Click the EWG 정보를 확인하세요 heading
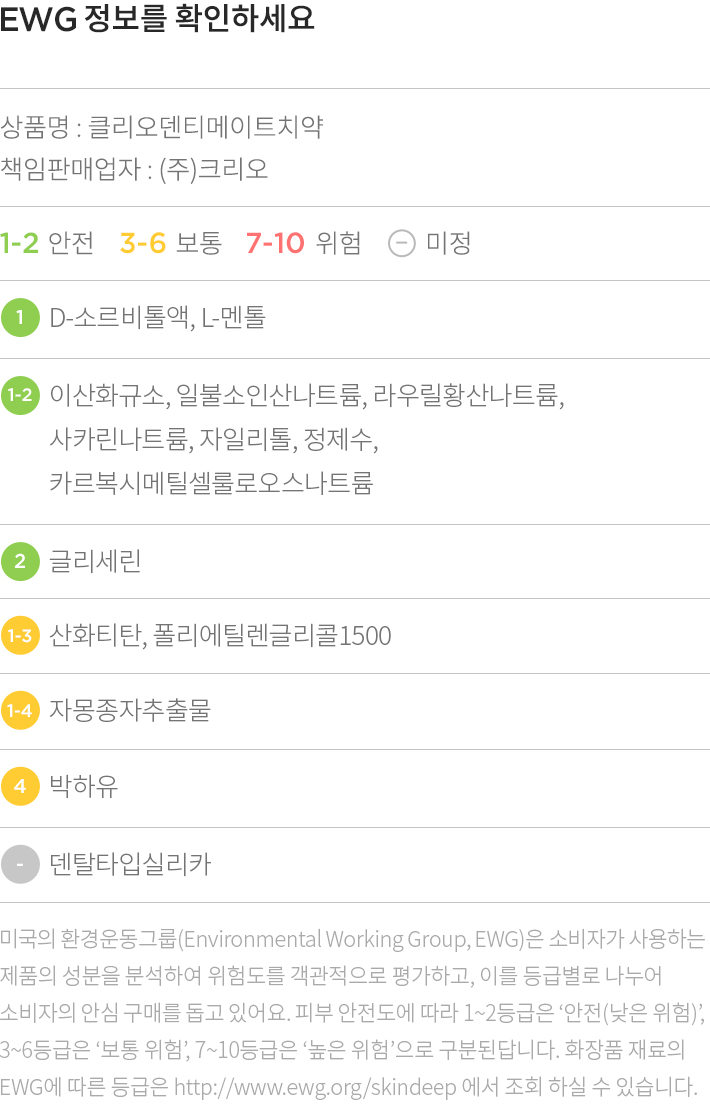 (157, 18)
